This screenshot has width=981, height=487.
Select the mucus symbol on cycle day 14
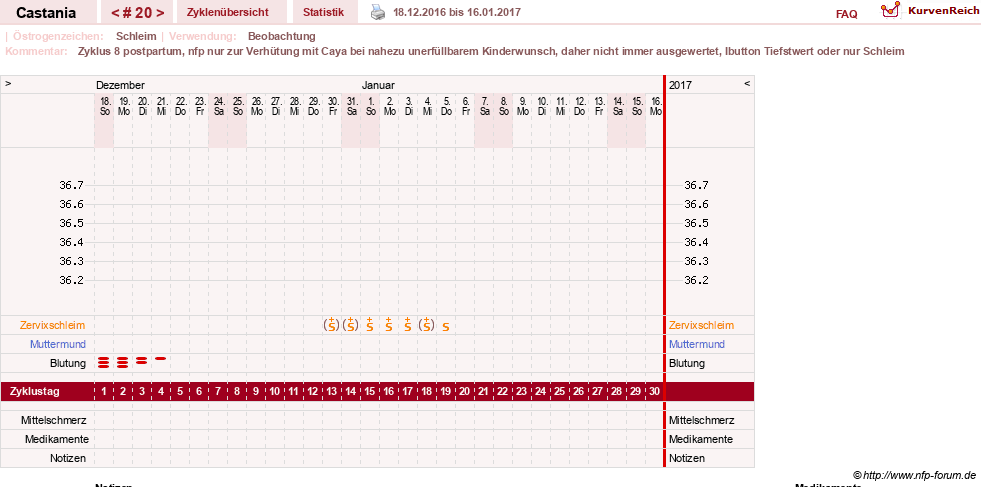click(x=350, y=325)
